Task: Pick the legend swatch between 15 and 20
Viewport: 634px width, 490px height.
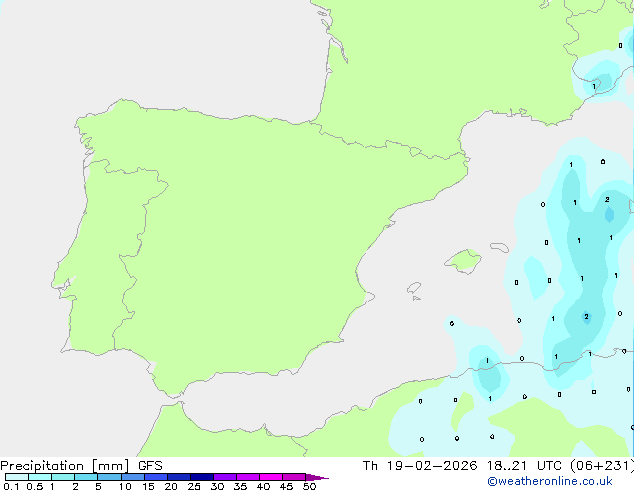Action: 156,477
